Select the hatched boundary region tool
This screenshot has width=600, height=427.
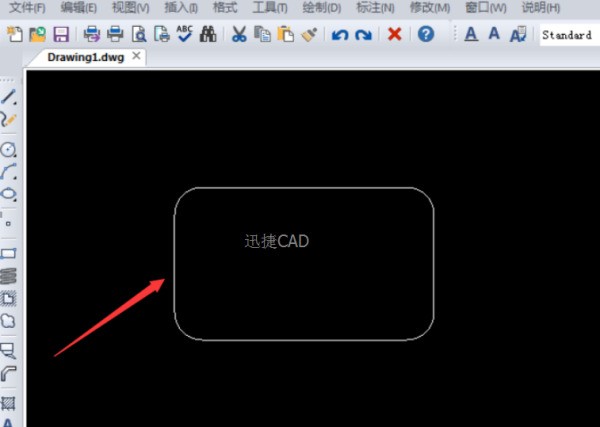click(8, 298)
